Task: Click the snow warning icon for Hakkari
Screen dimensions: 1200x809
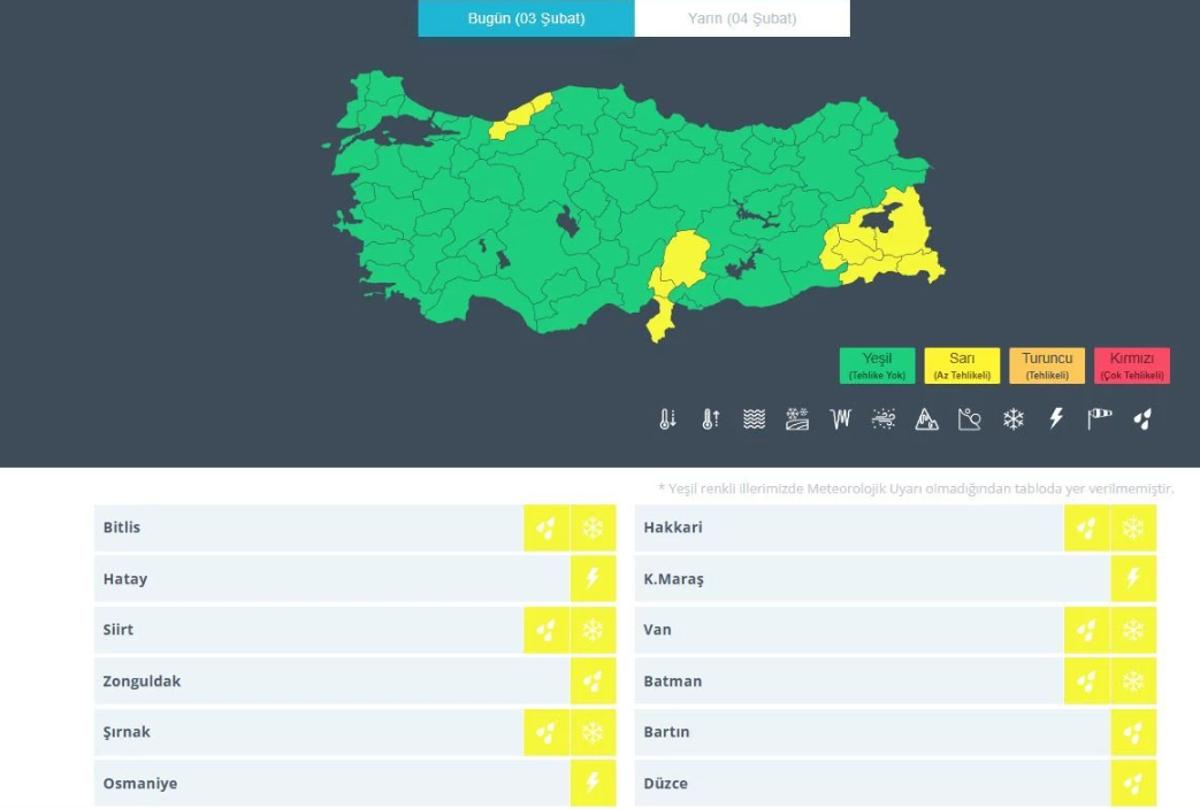Action: (1133, 528)
